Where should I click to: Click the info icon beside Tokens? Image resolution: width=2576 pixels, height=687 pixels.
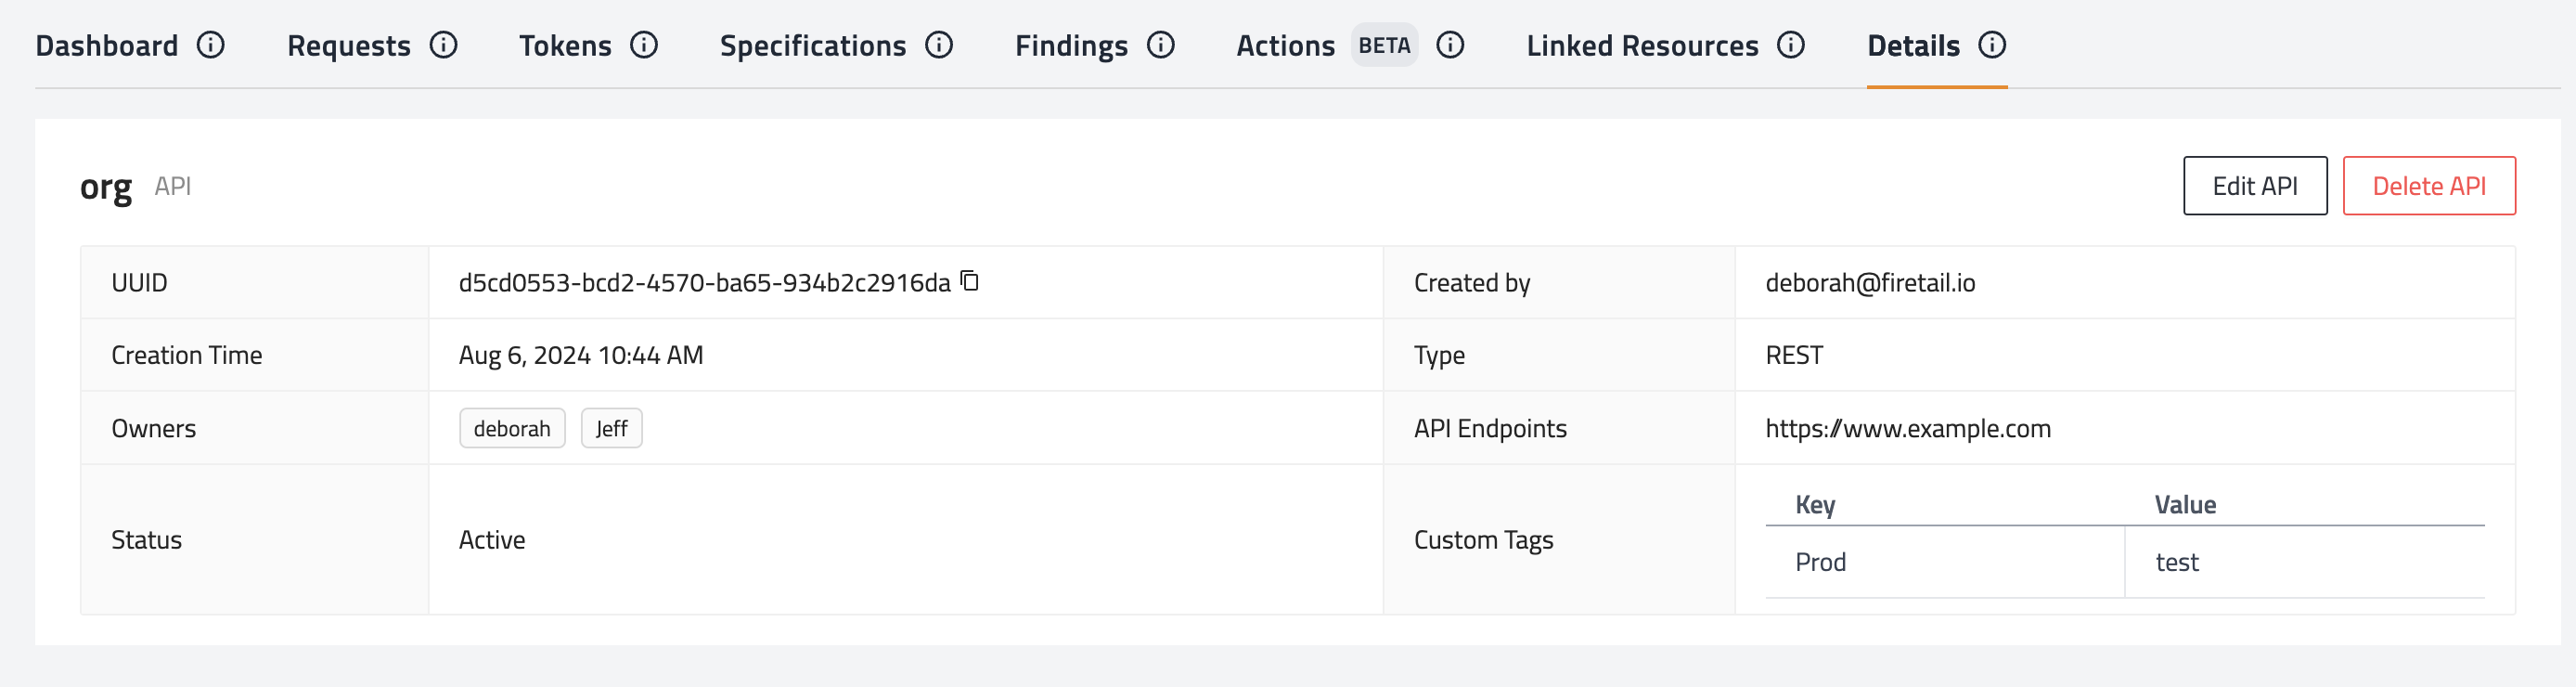point(644,45)
